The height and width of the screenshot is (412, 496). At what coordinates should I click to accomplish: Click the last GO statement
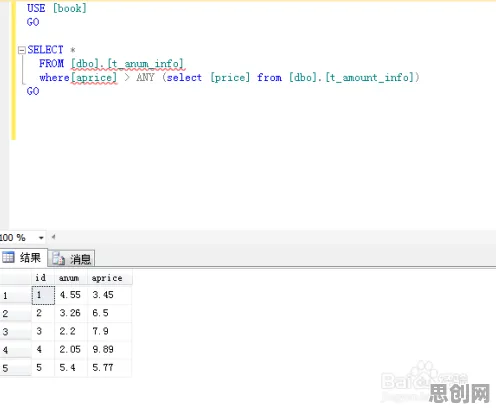[33, 91]
